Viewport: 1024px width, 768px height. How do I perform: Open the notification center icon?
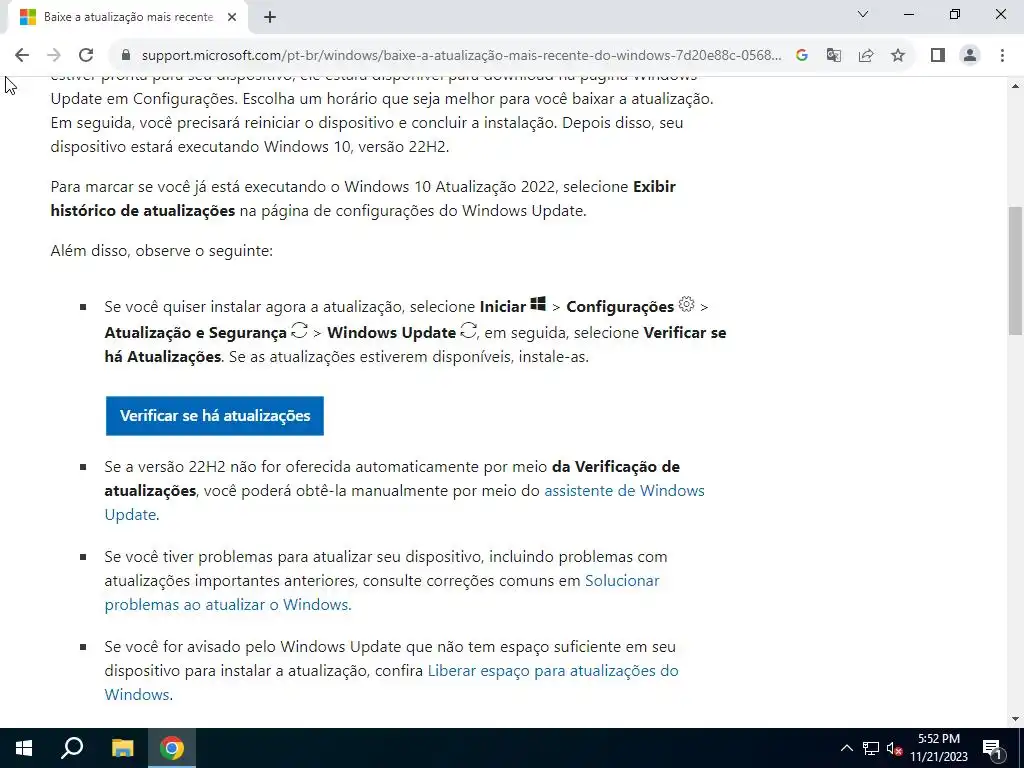(992, 748)
